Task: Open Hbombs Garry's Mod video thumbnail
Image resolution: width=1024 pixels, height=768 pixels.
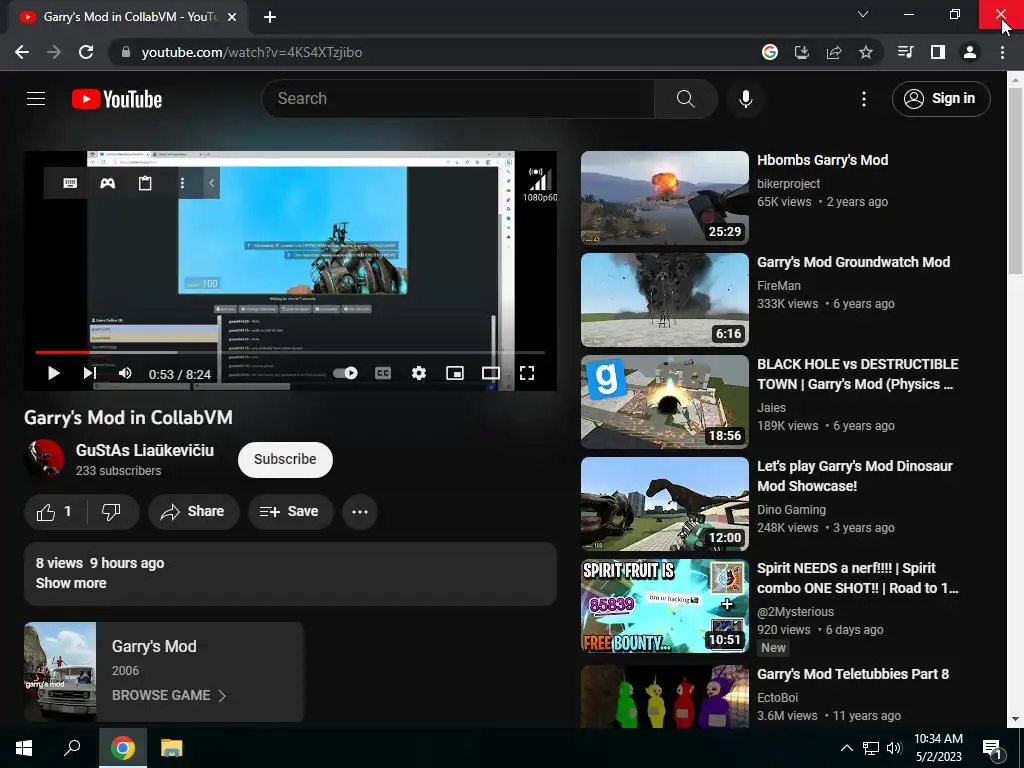Action: click(665, 198)
